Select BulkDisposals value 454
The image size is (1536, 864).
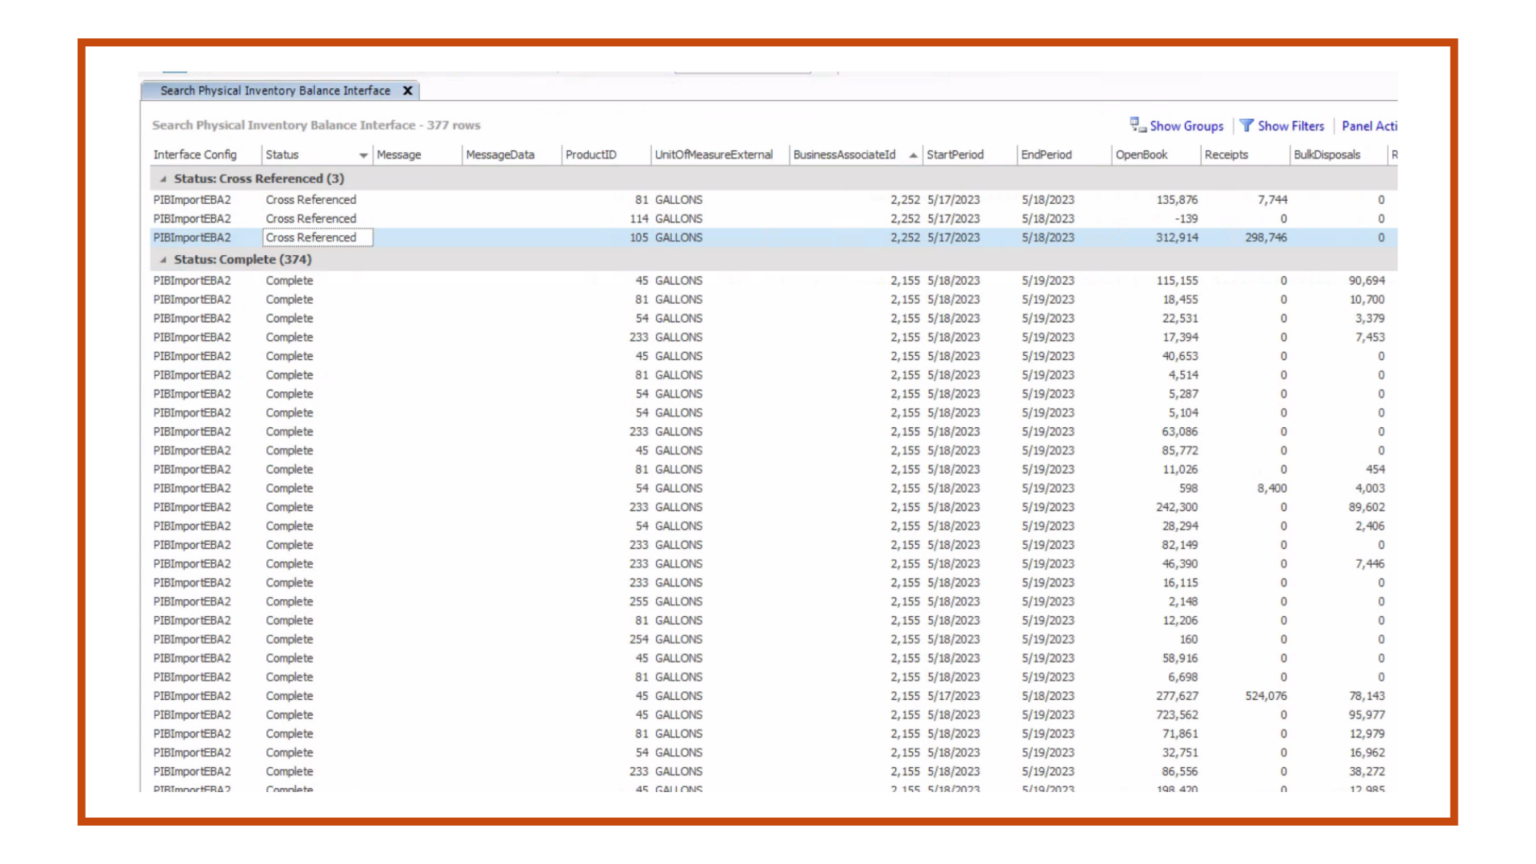click(x=1375, y=470)
